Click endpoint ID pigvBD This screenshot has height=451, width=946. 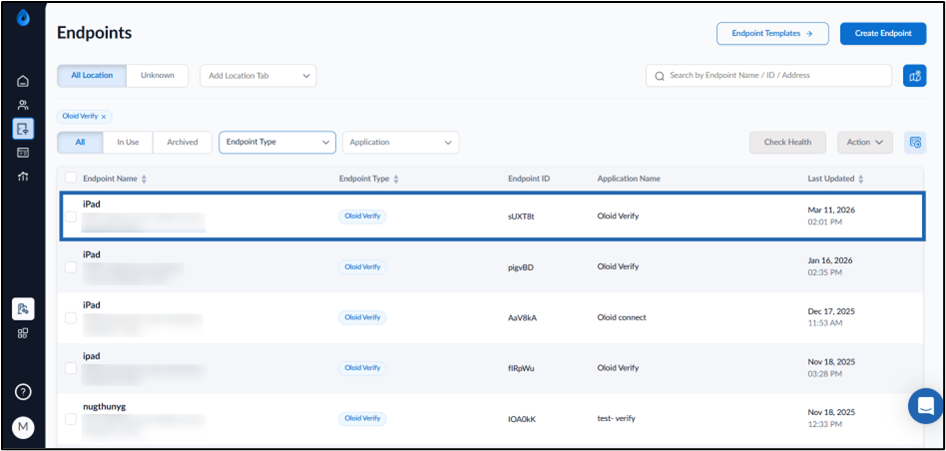[x=521, y=267]
